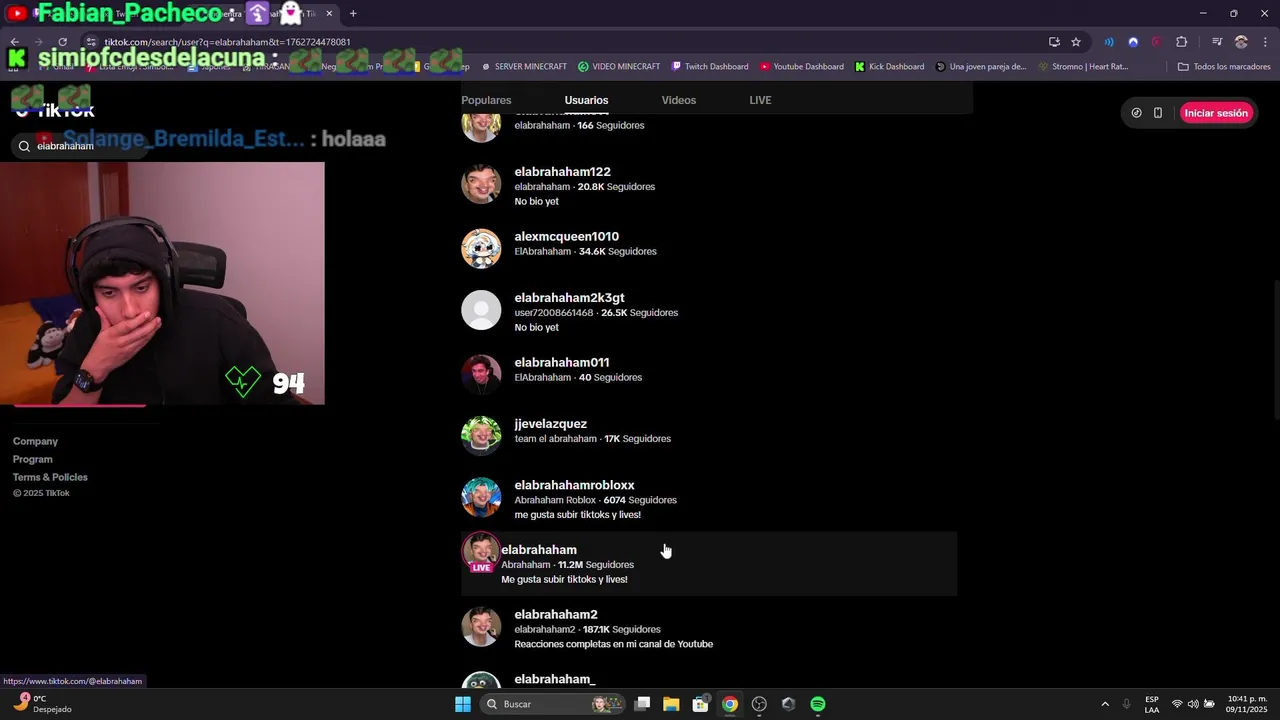The height and width of the screenshot is (720, 1280).
Task: Click 'Reacciones completas en mi canal de Youtube'
Action: 613,644
